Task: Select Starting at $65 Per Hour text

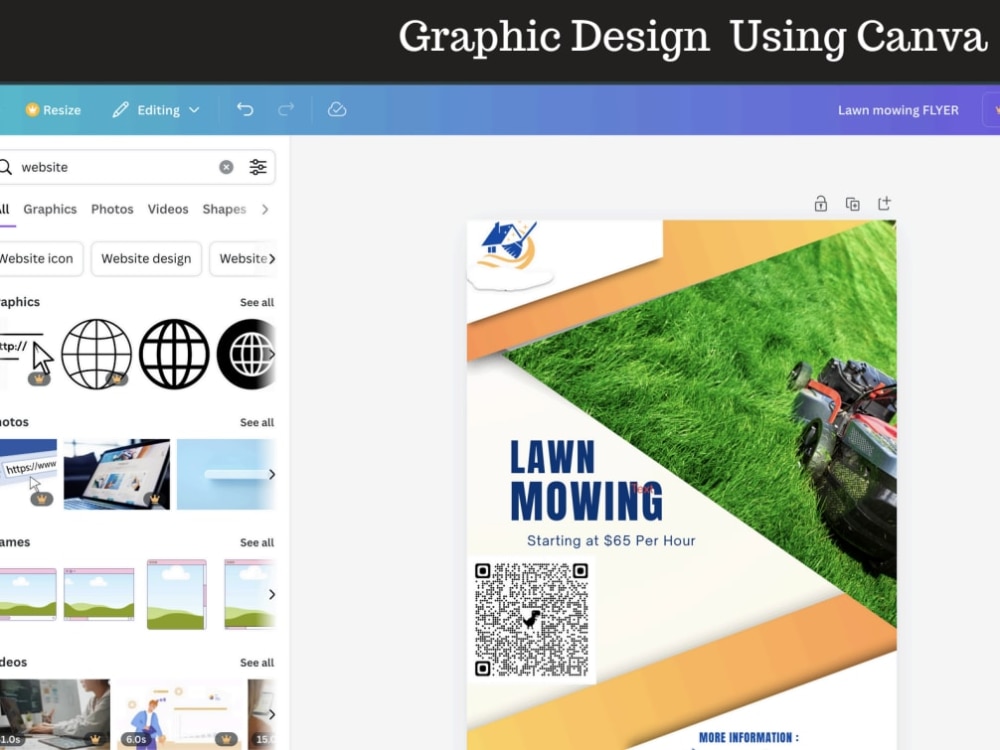Action: (611, 541)
